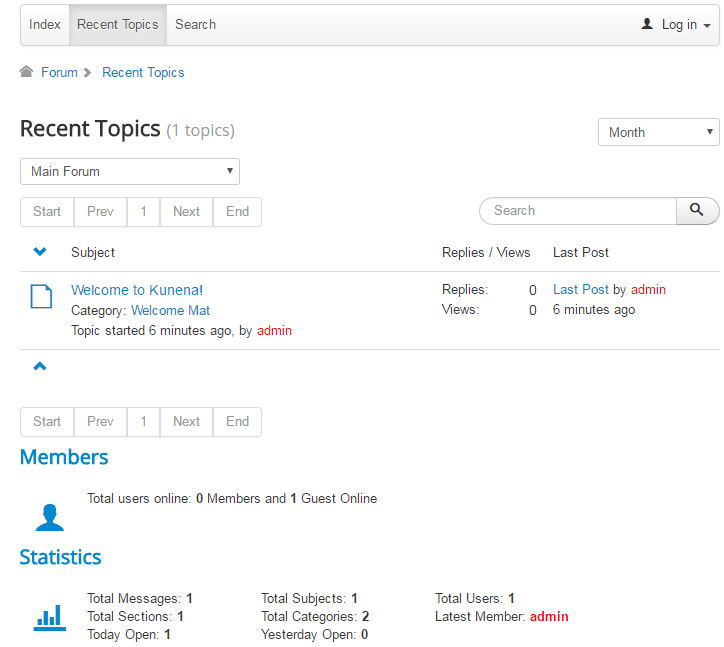Expand using the down chevron above Subject
This screenshot has width=724, height=647.
tap(40, 252)
